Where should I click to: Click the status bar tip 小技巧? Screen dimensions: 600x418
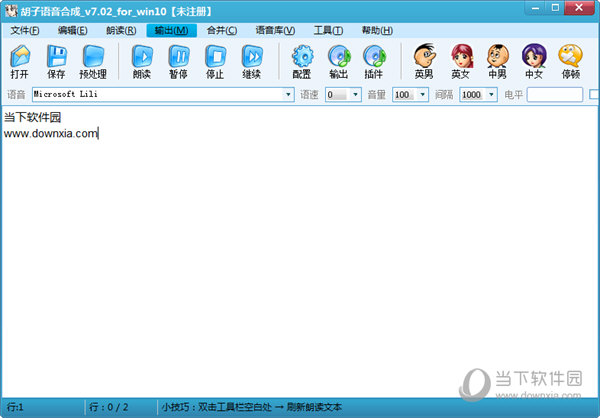(251, 407)
